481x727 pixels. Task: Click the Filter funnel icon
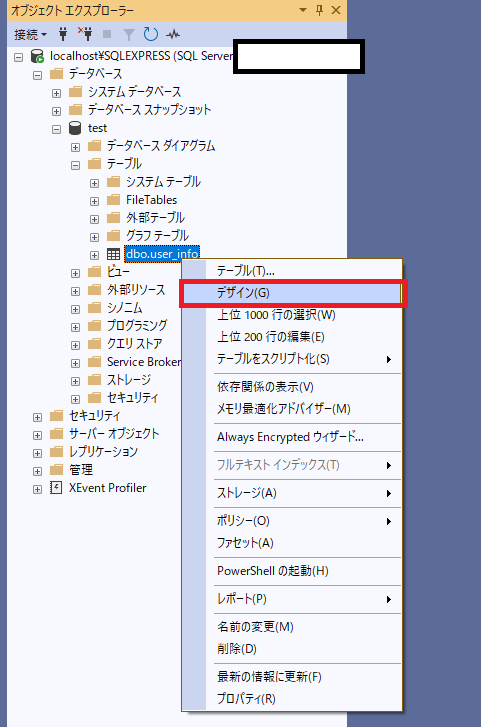(x=129, y=34)
